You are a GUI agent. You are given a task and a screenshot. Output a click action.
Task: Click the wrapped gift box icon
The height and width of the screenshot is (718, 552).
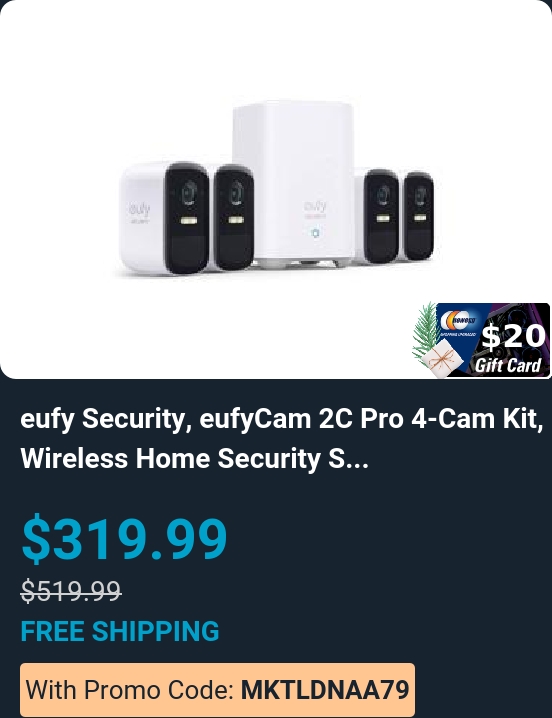click(x=442, y=360)
